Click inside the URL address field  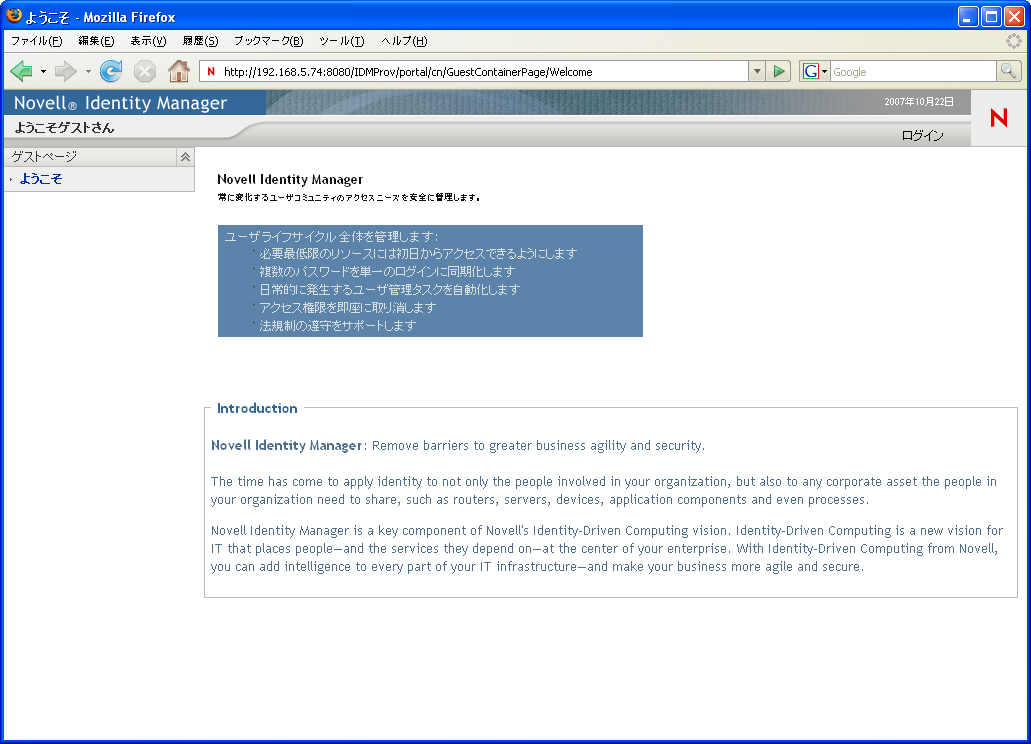[483, 72]
